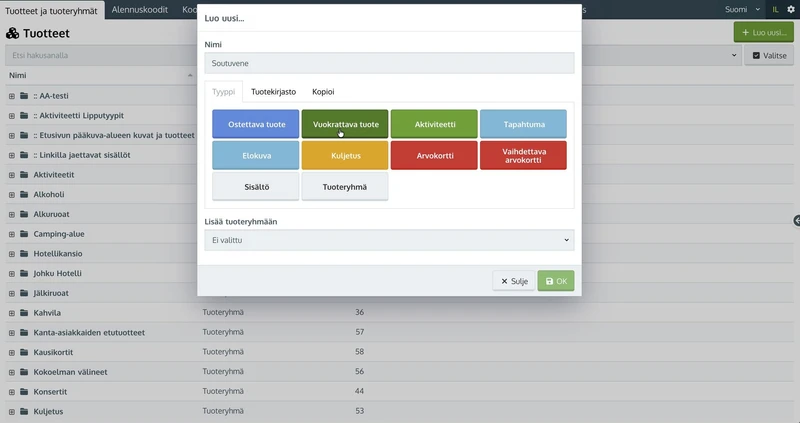Expand the Kahvila folder
The width and height of the screenshot is (800, 423).
pyautogui.click(x=12, y=313)
